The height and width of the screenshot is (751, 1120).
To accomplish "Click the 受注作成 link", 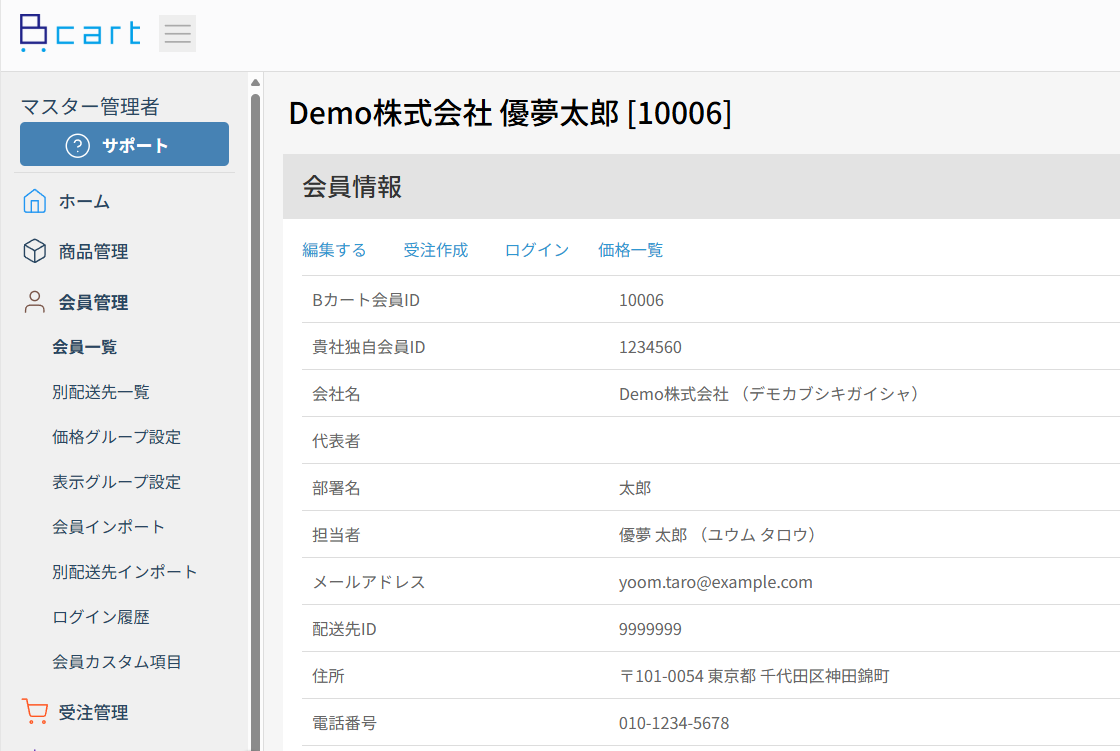I will (435, 250).
